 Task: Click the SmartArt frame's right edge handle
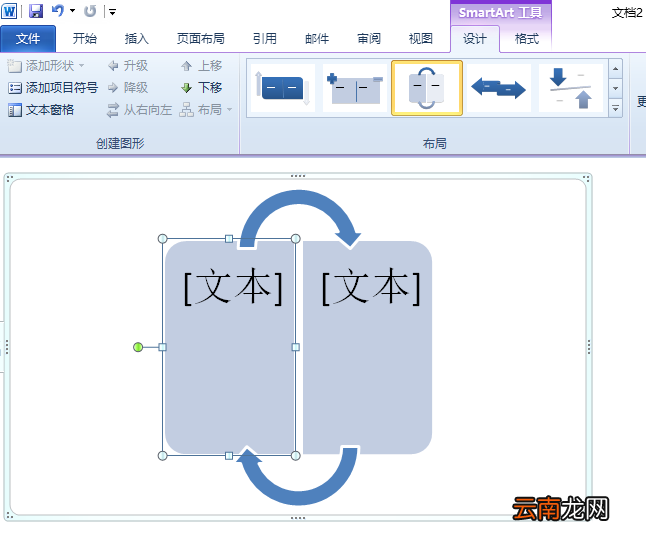[x=589, y=347]
